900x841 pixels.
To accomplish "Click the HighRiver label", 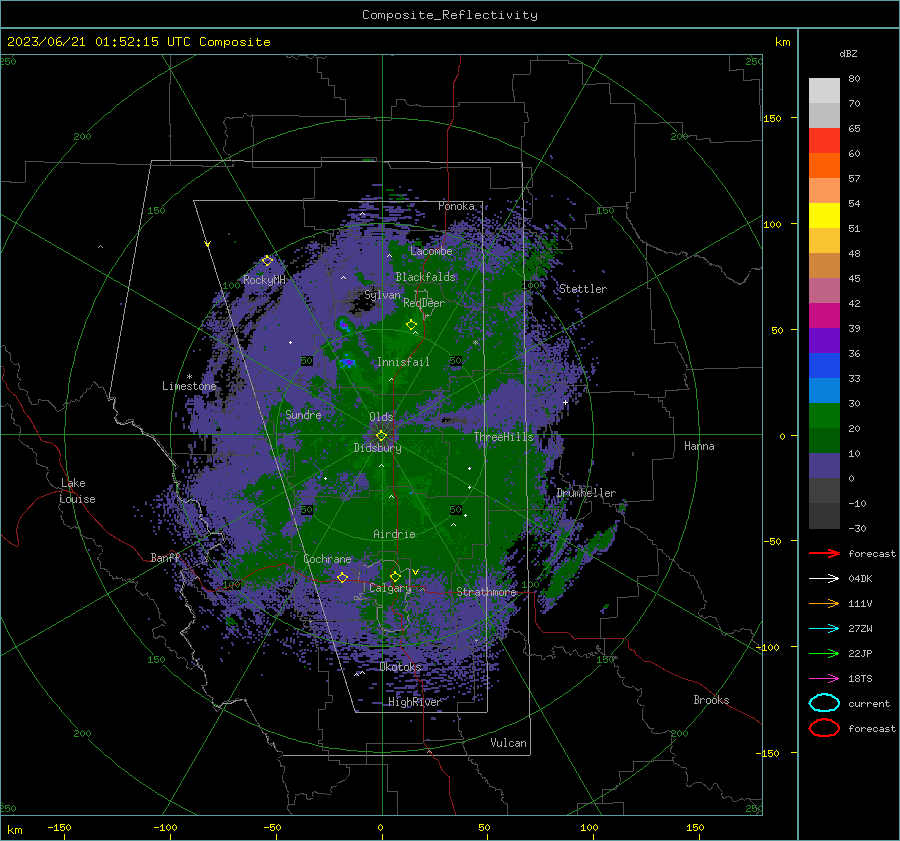I will point(414,702).
